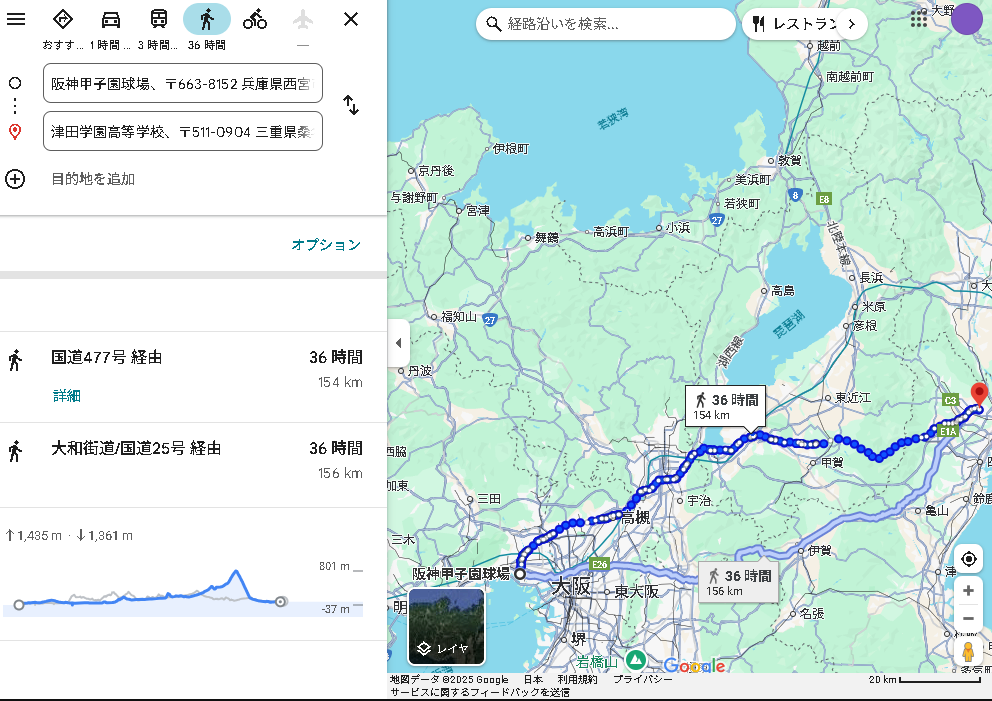Zoom in with the plus button
This screenshot has height=701, width=992.
pos(968,590)
